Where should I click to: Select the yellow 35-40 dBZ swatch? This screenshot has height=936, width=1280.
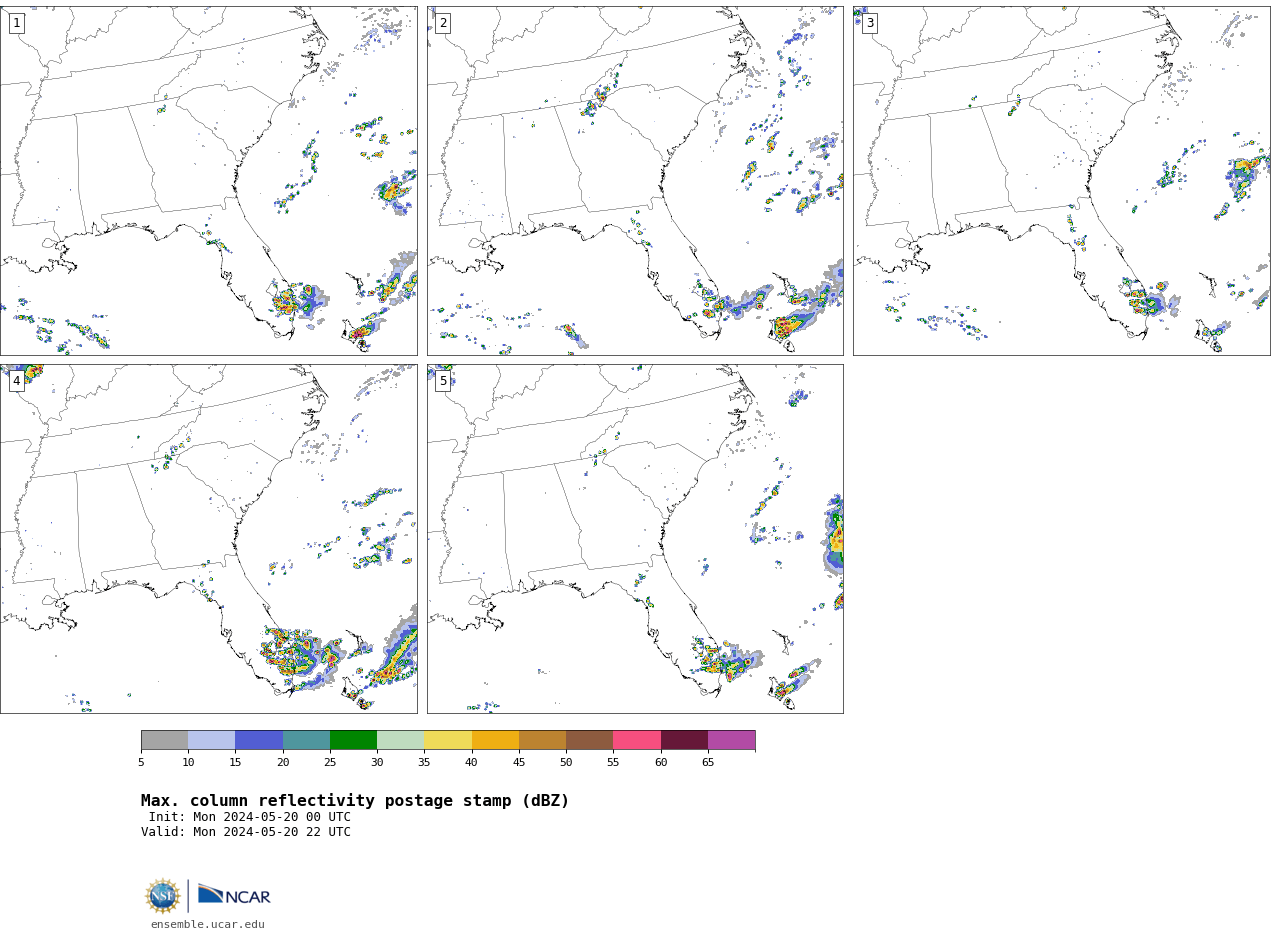[x=448, y=740]
